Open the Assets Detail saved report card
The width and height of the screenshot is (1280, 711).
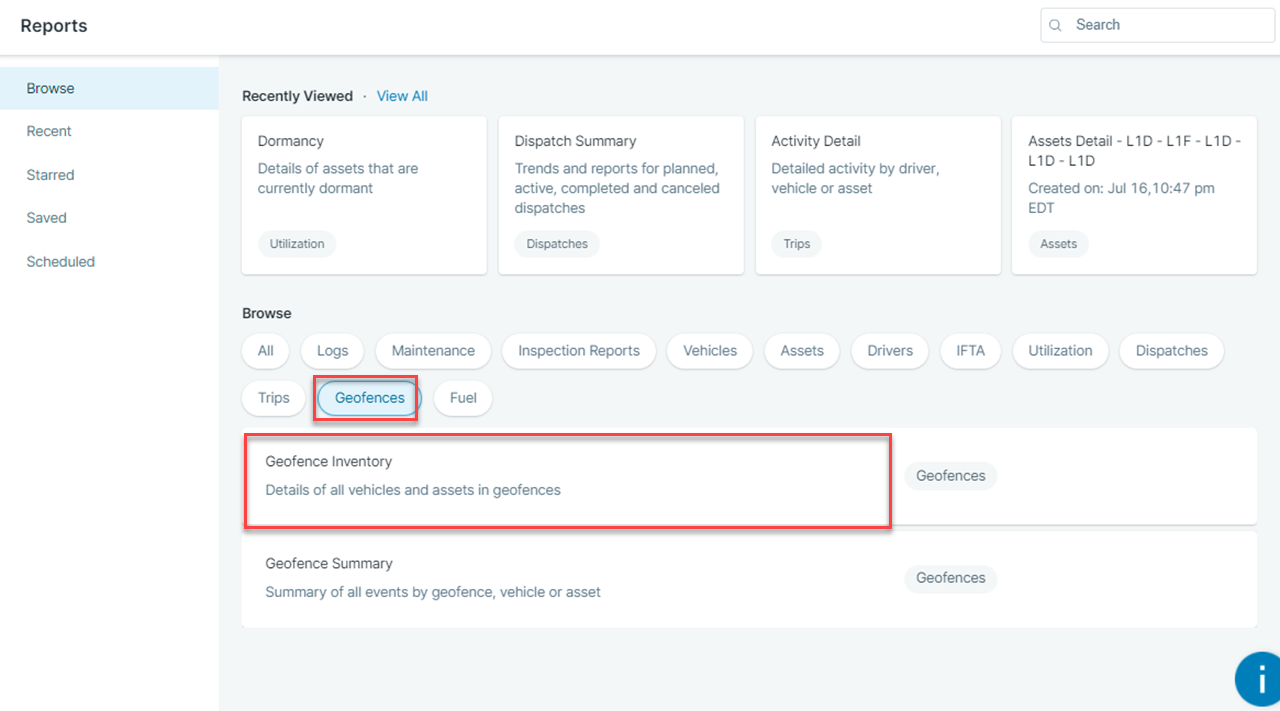tap(1134, 195)
